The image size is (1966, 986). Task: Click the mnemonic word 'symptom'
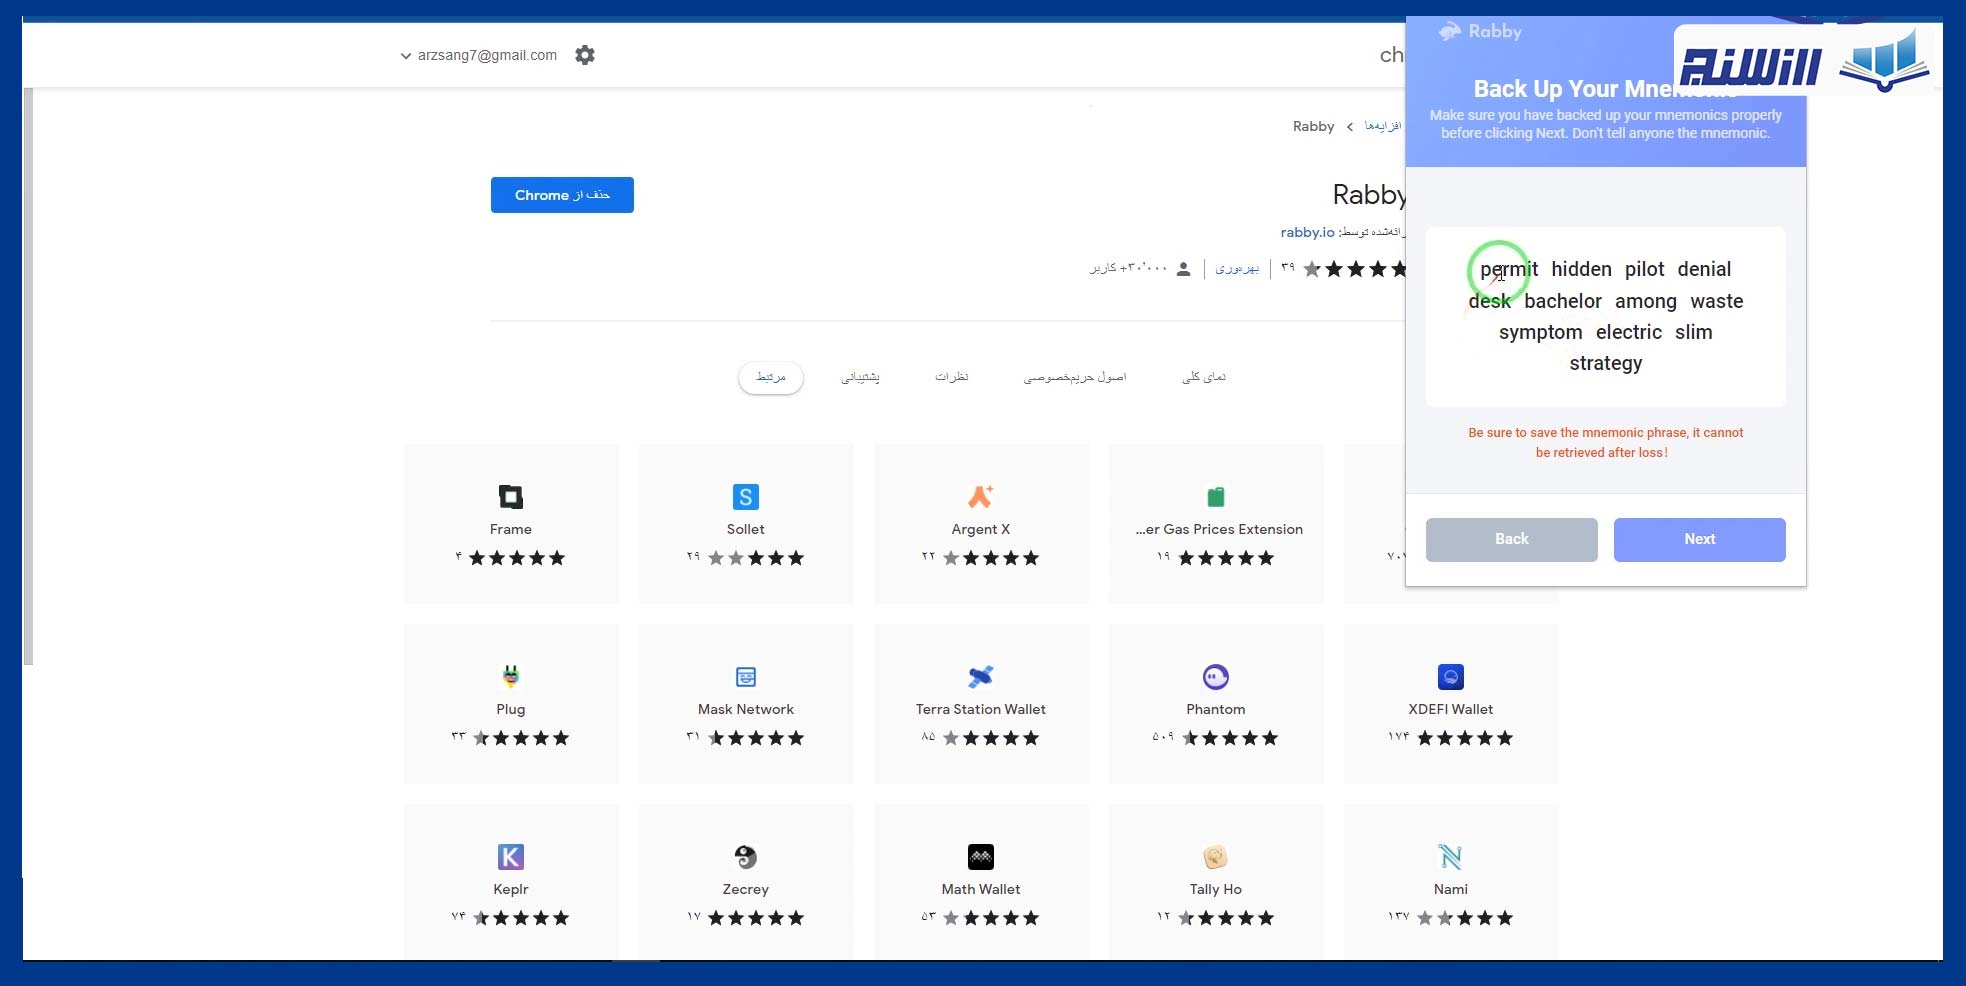pos(1540,332)
